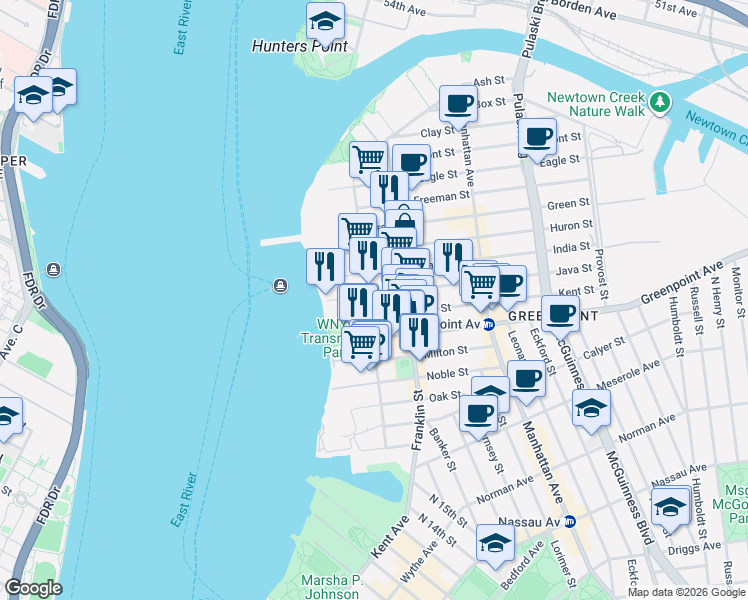
Task: Click the Borden Ave label
Action: pyautogui.click(x=583, y=10)
